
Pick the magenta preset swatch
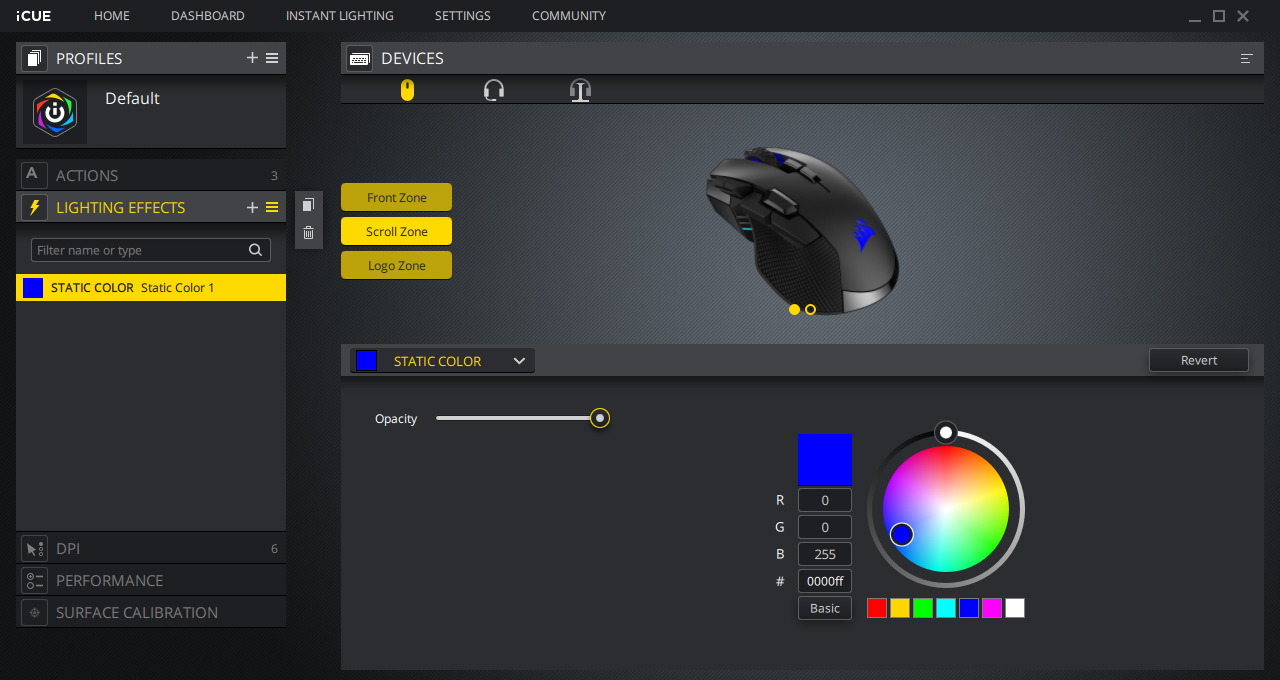[992, 608]
